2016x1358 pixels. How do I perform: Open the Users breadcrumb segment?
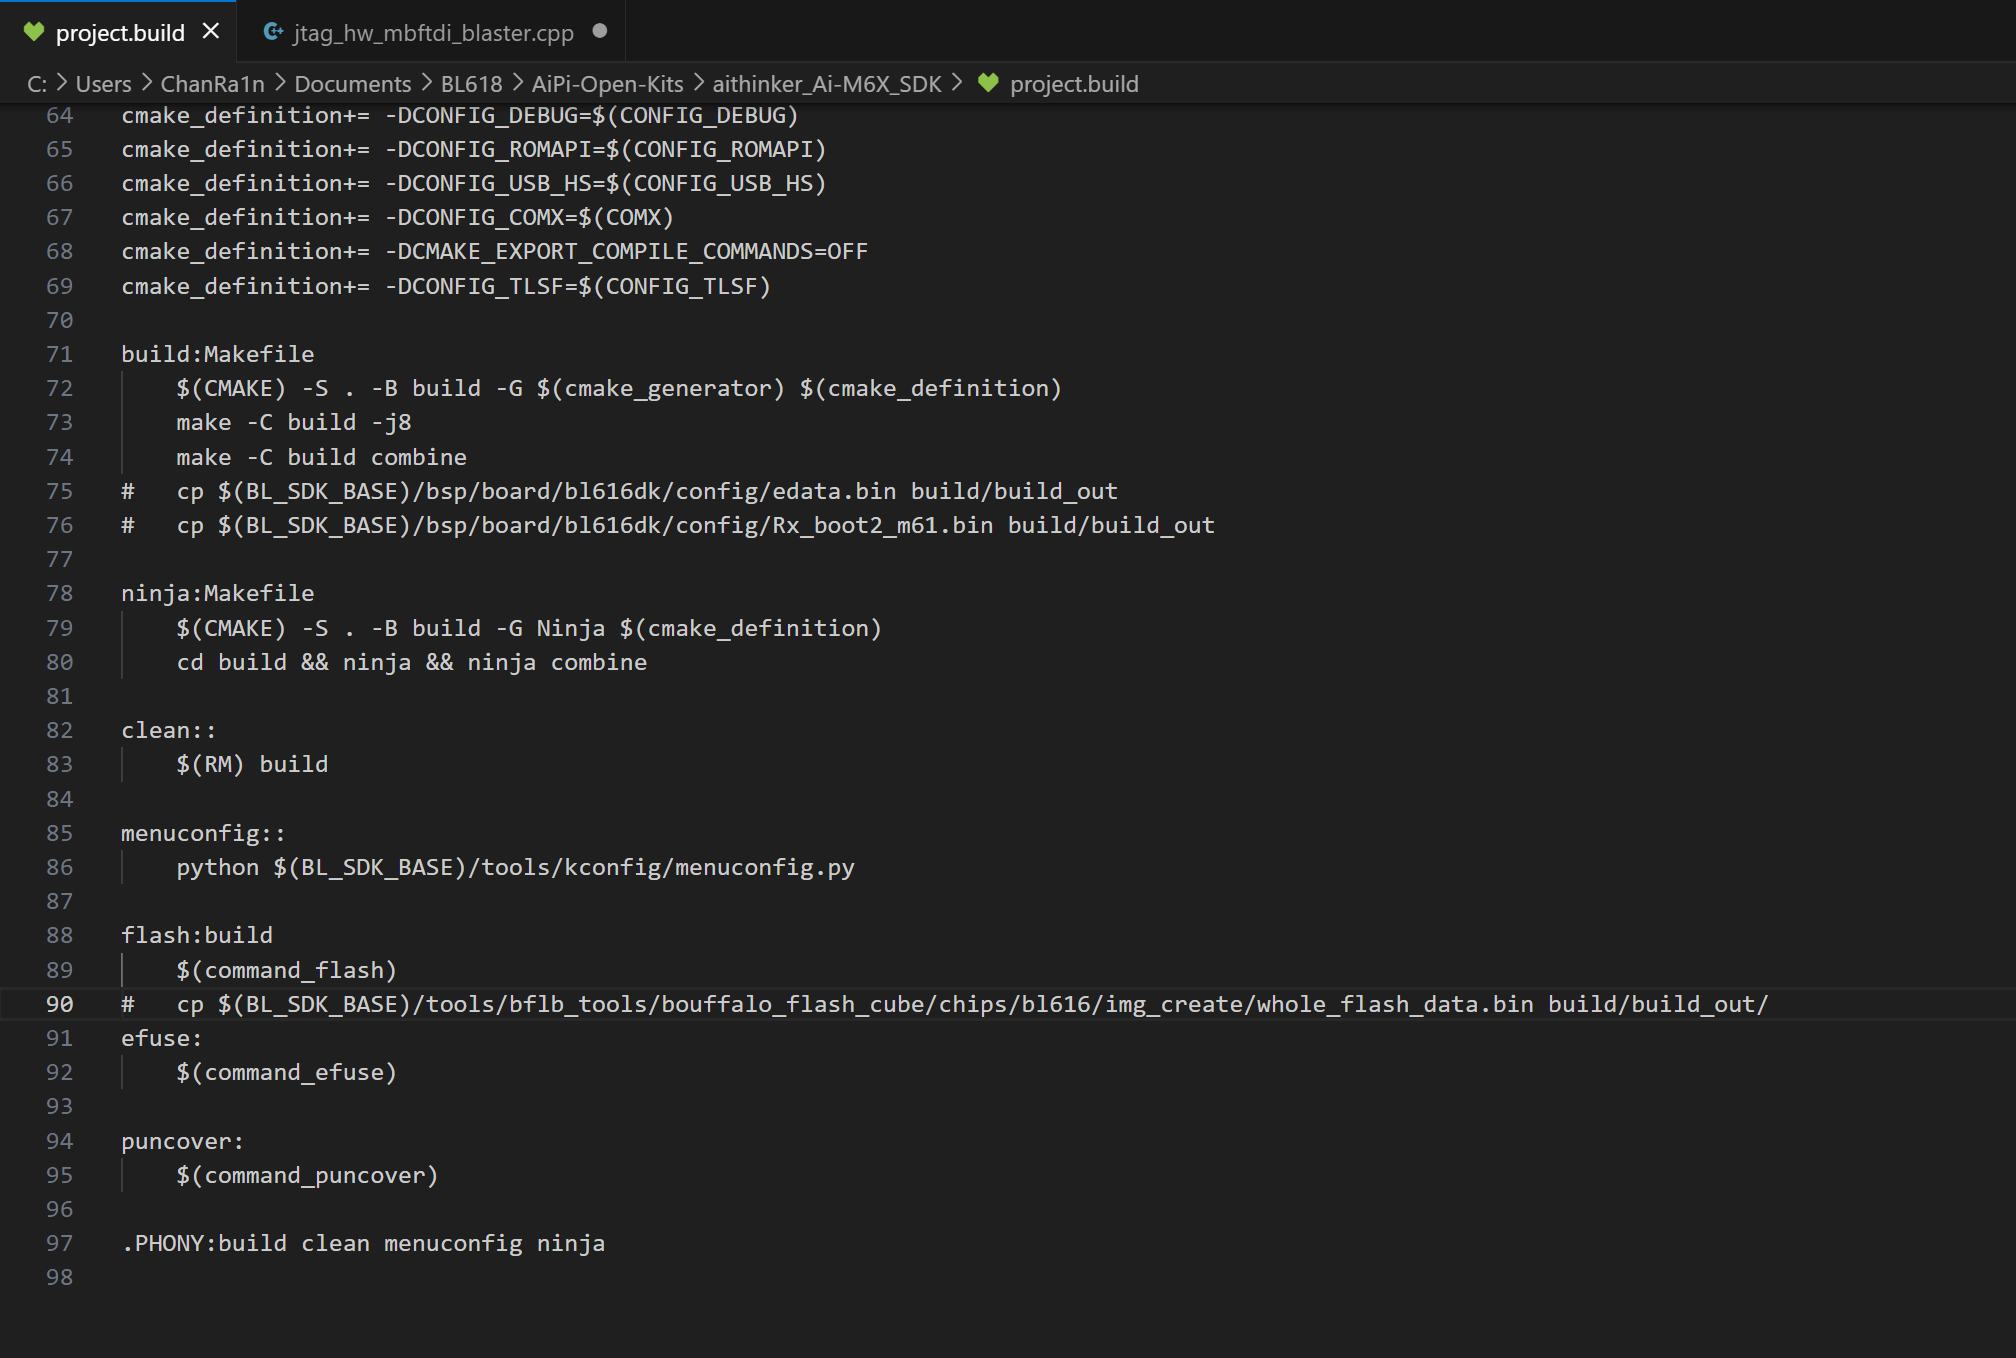point(104,84)
